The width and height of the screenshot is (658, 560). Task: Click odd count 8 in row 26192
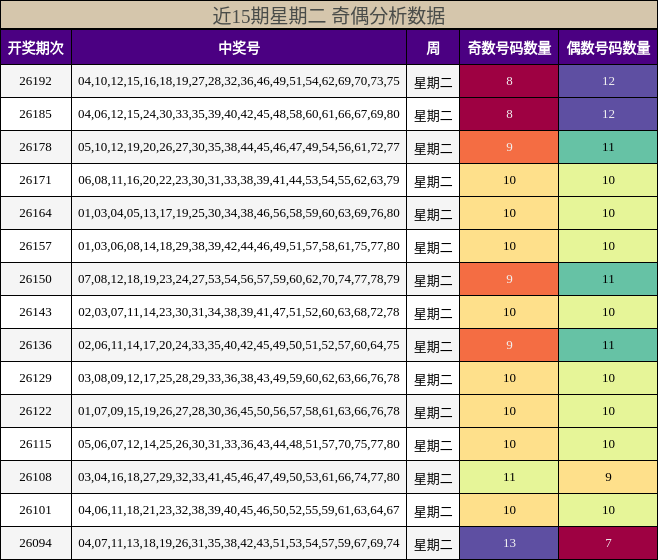(x=509, y=81)
